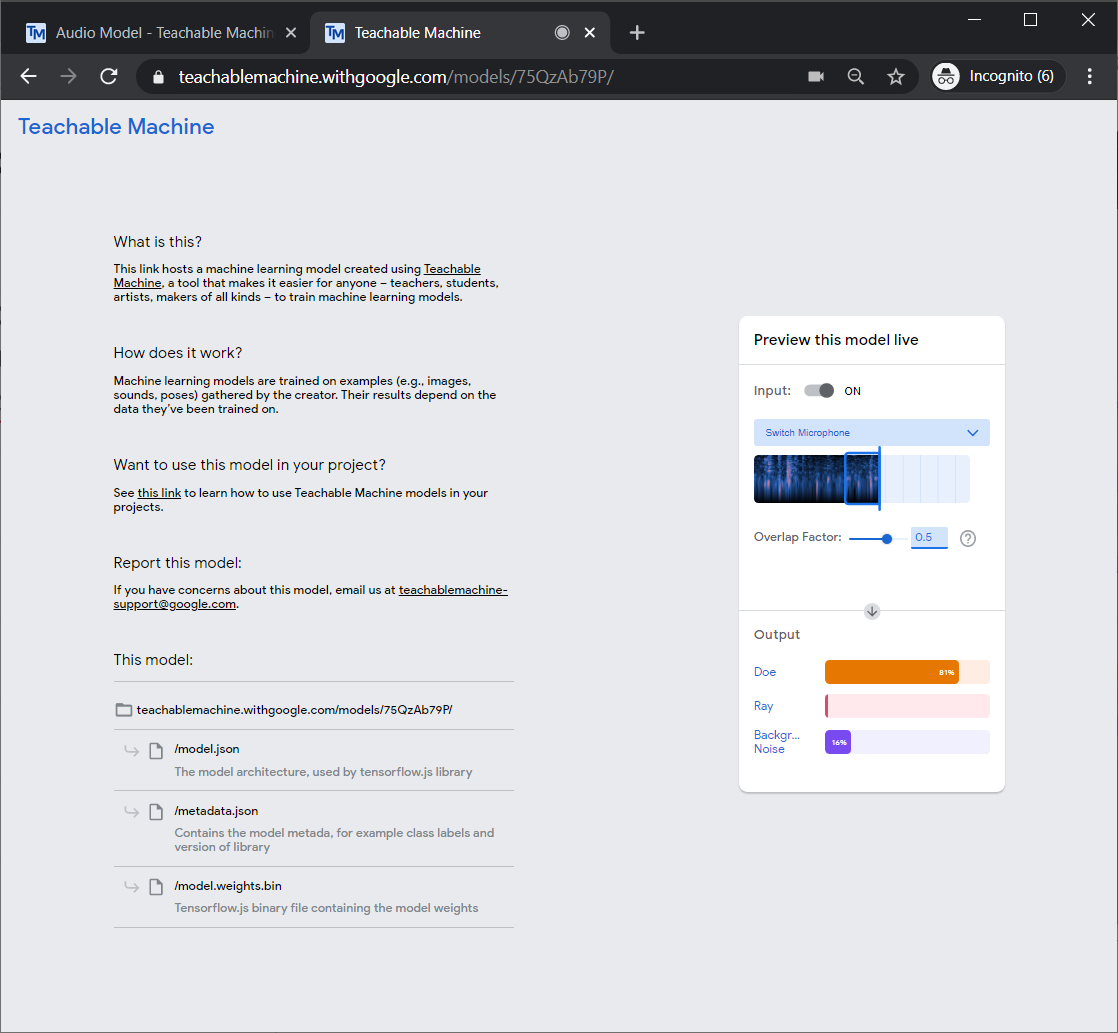This screenshot has width=1118, height=1033.
Task: Open the Chrome three-dot menu
Action: click(x=1089, y=76)
